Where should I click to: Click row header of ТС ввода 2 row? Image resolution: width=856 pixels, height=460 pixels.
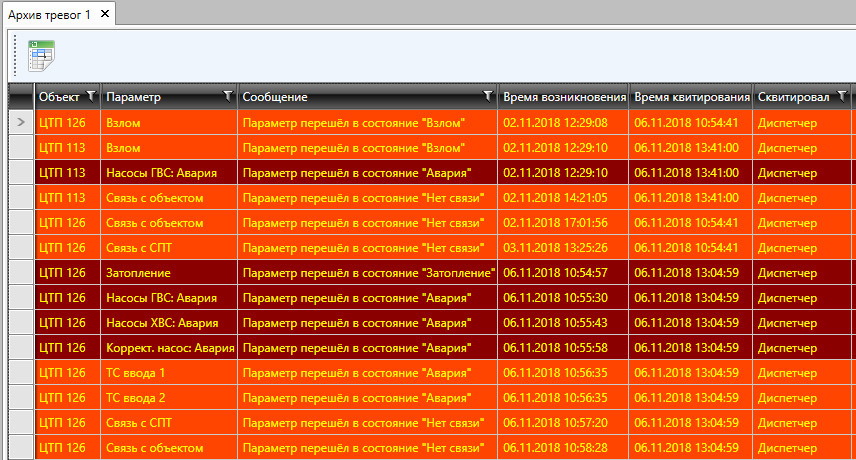tap(21, 398)
